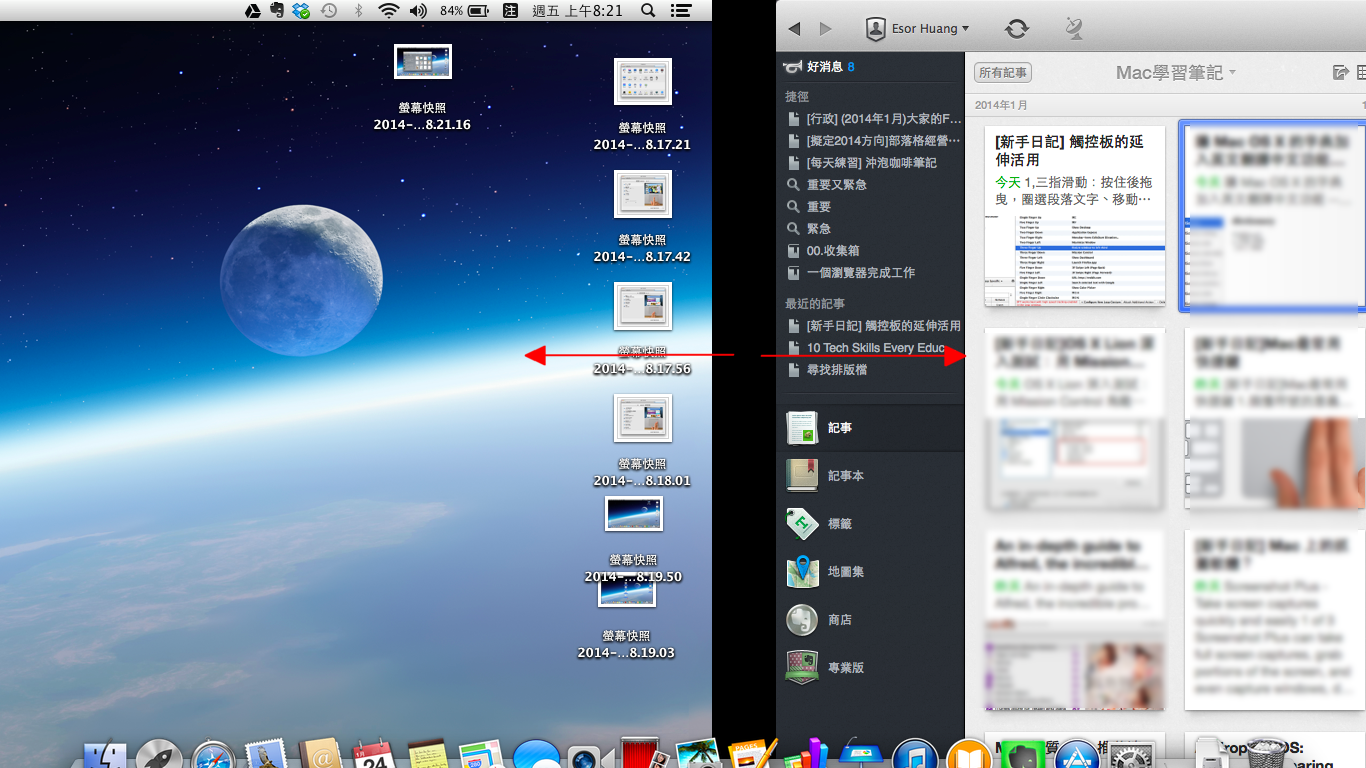The height and width of the screenshot is (768, 1366).
Task: Open the yellow Notes icon in the Dock
Action: click(428, 755)
